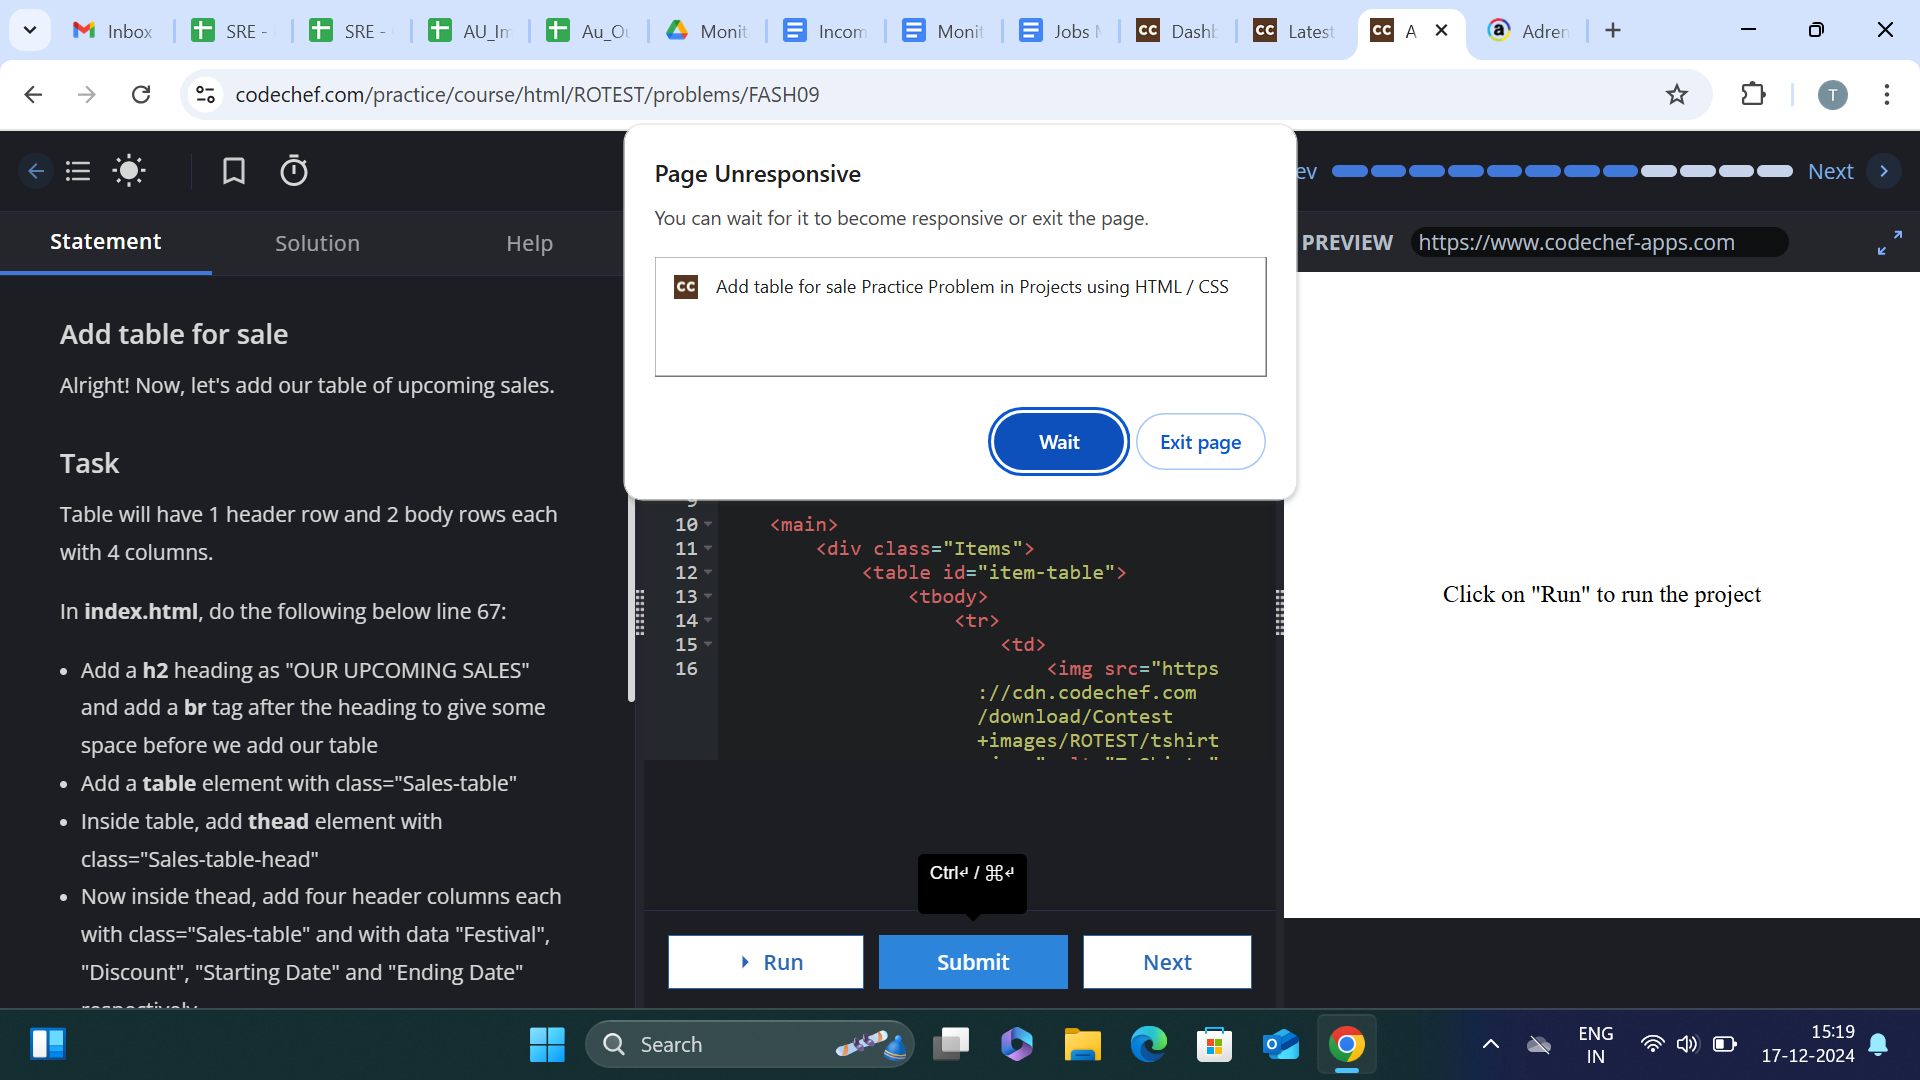
Task: Open File Explorer from the taskbar
Action: [x=1082, y=1045]
